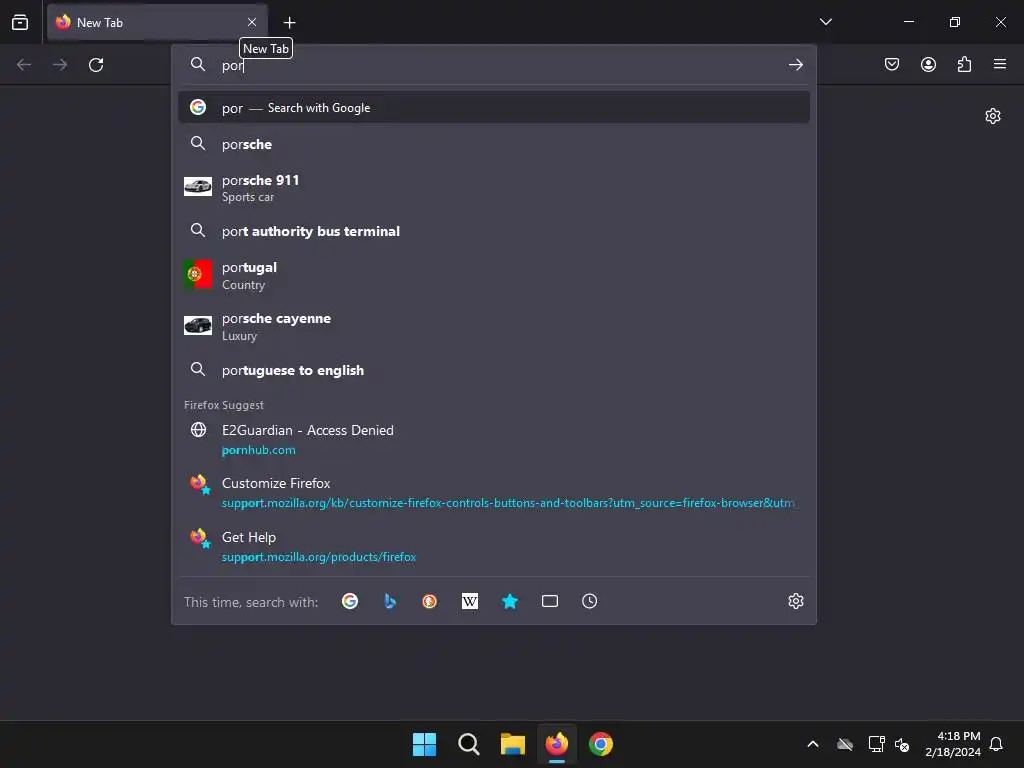Choose 'port authority bus terminal' suggestion
Image resolution: width=1024 pixels, height=768 pixels.
point(494,231)
